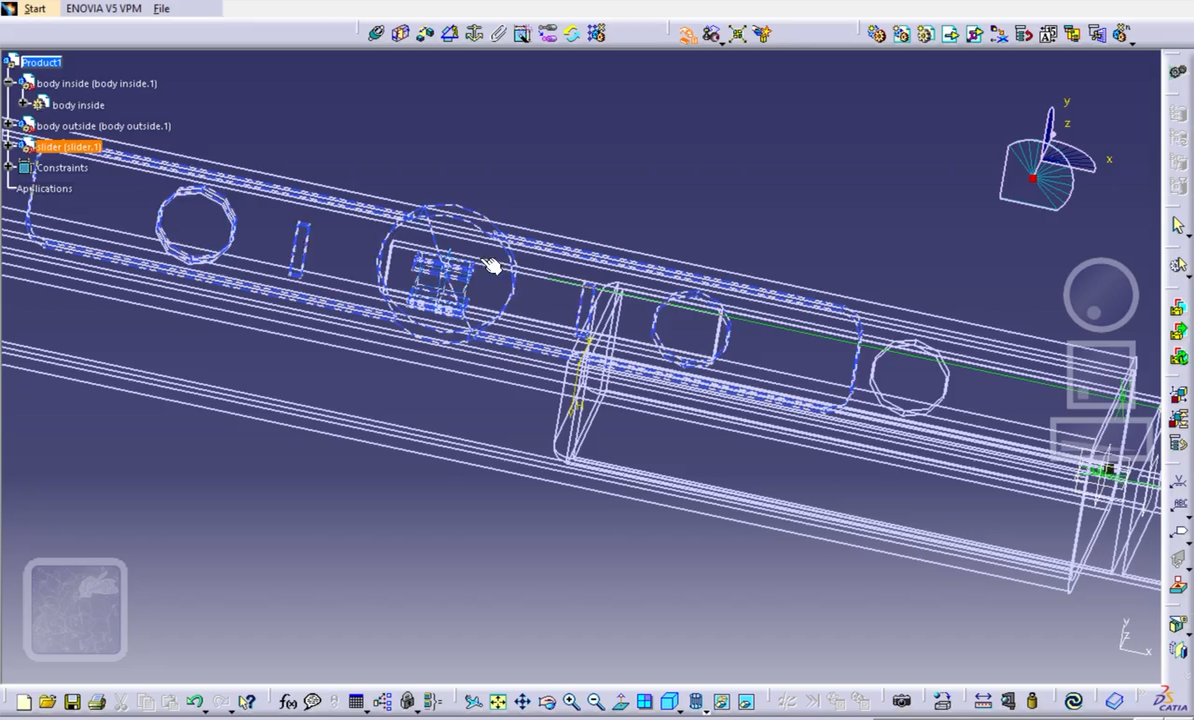Select the Snap tool
This screenshot has height=720, width=1194.
pos(712,34)
